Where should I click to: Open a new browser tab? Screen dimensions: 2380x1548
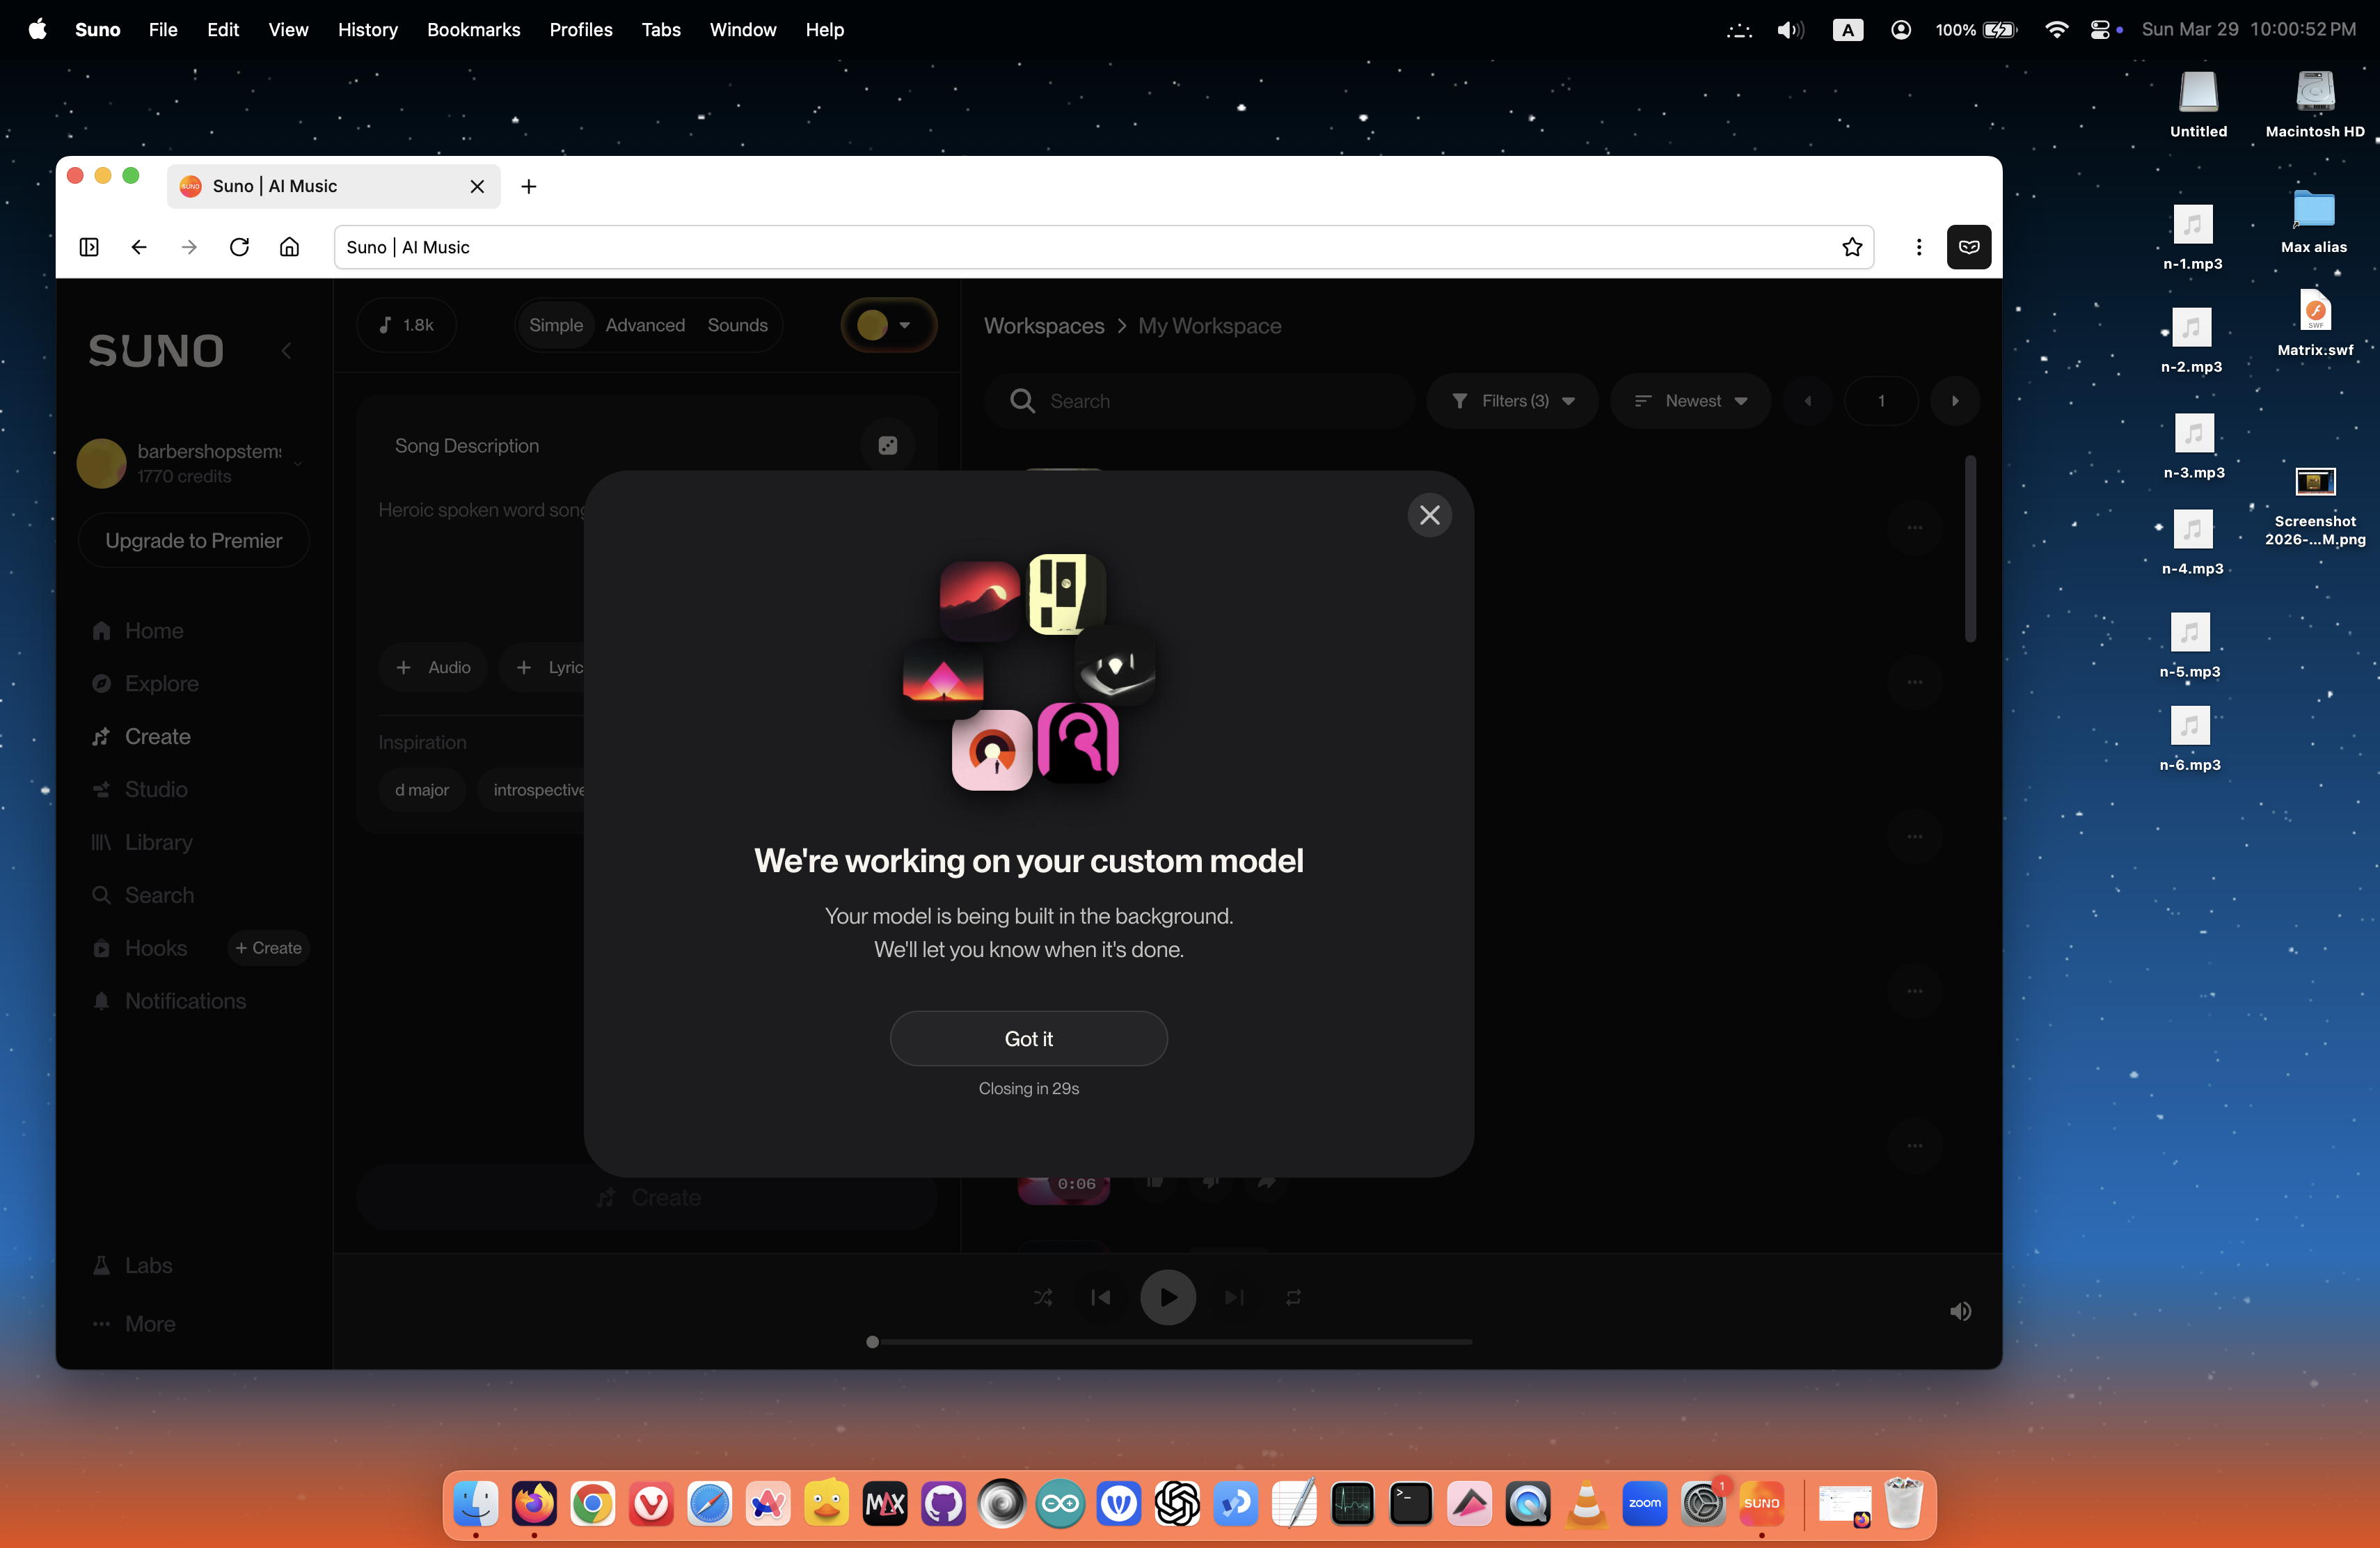(x=529, y=186)
